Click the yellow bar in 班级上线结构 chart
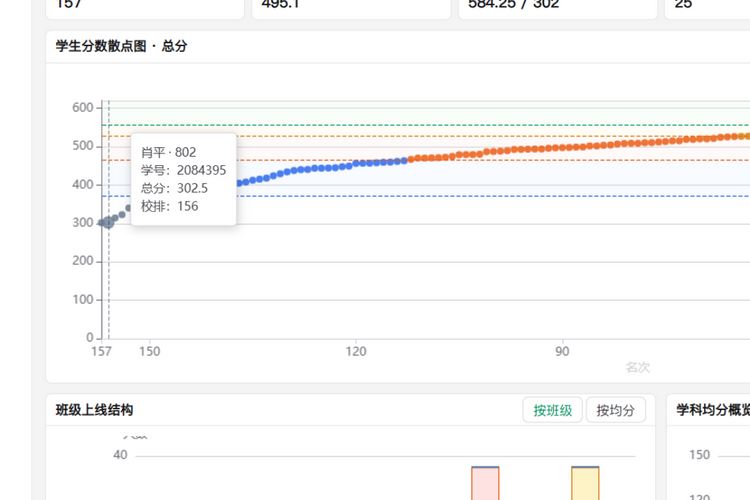This screenshot has height=500, width=750. 585,483
